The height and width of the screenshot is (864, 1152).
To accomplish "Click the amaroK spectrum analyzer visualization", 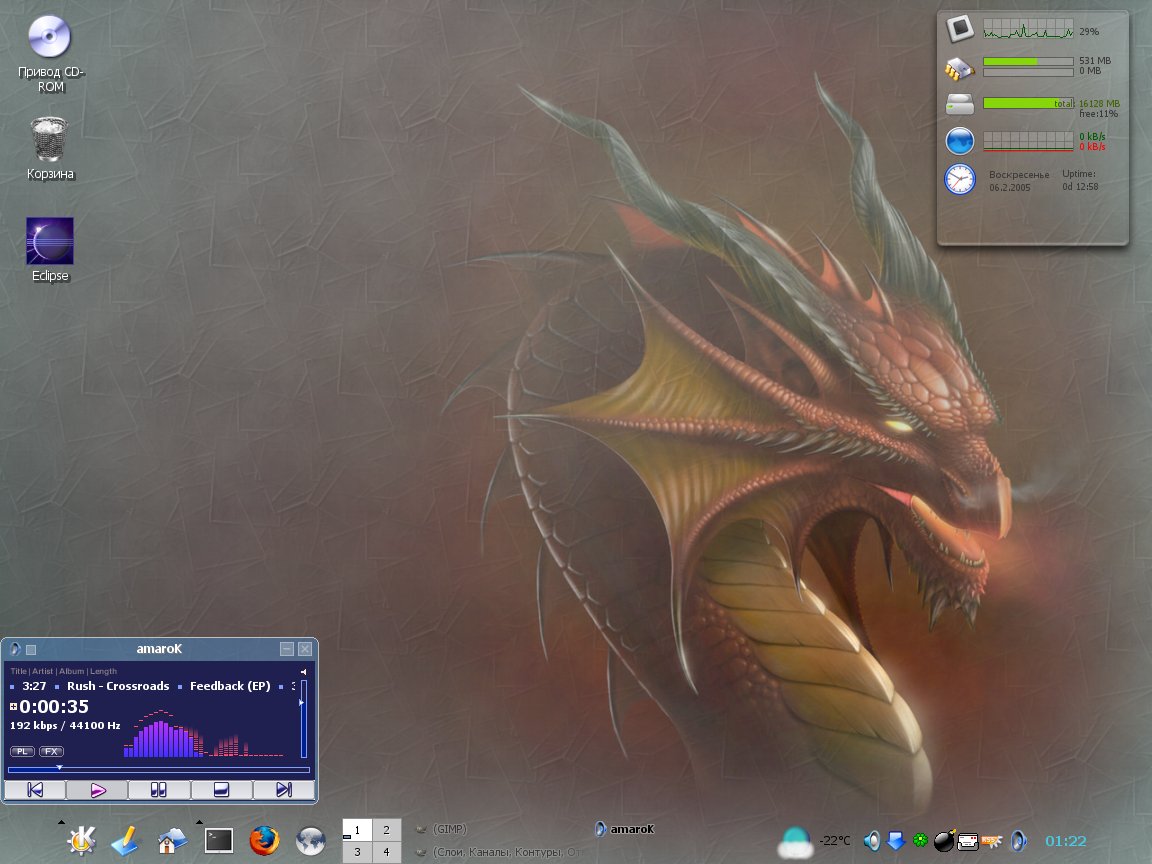I will [204, 733].
